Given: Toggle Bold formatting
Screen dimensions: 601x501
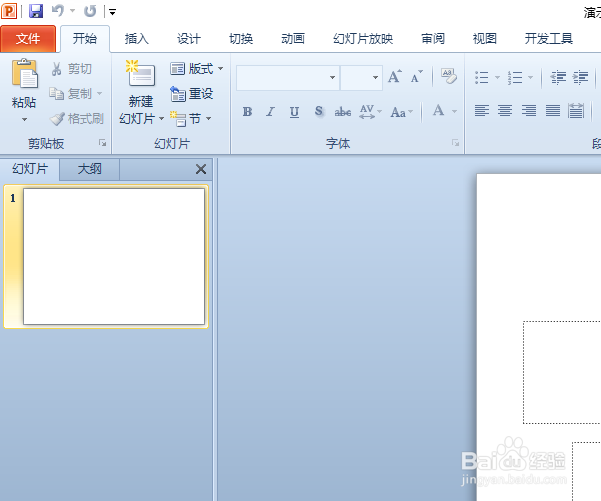Looking at the screenshot, I should coord(248,112).
